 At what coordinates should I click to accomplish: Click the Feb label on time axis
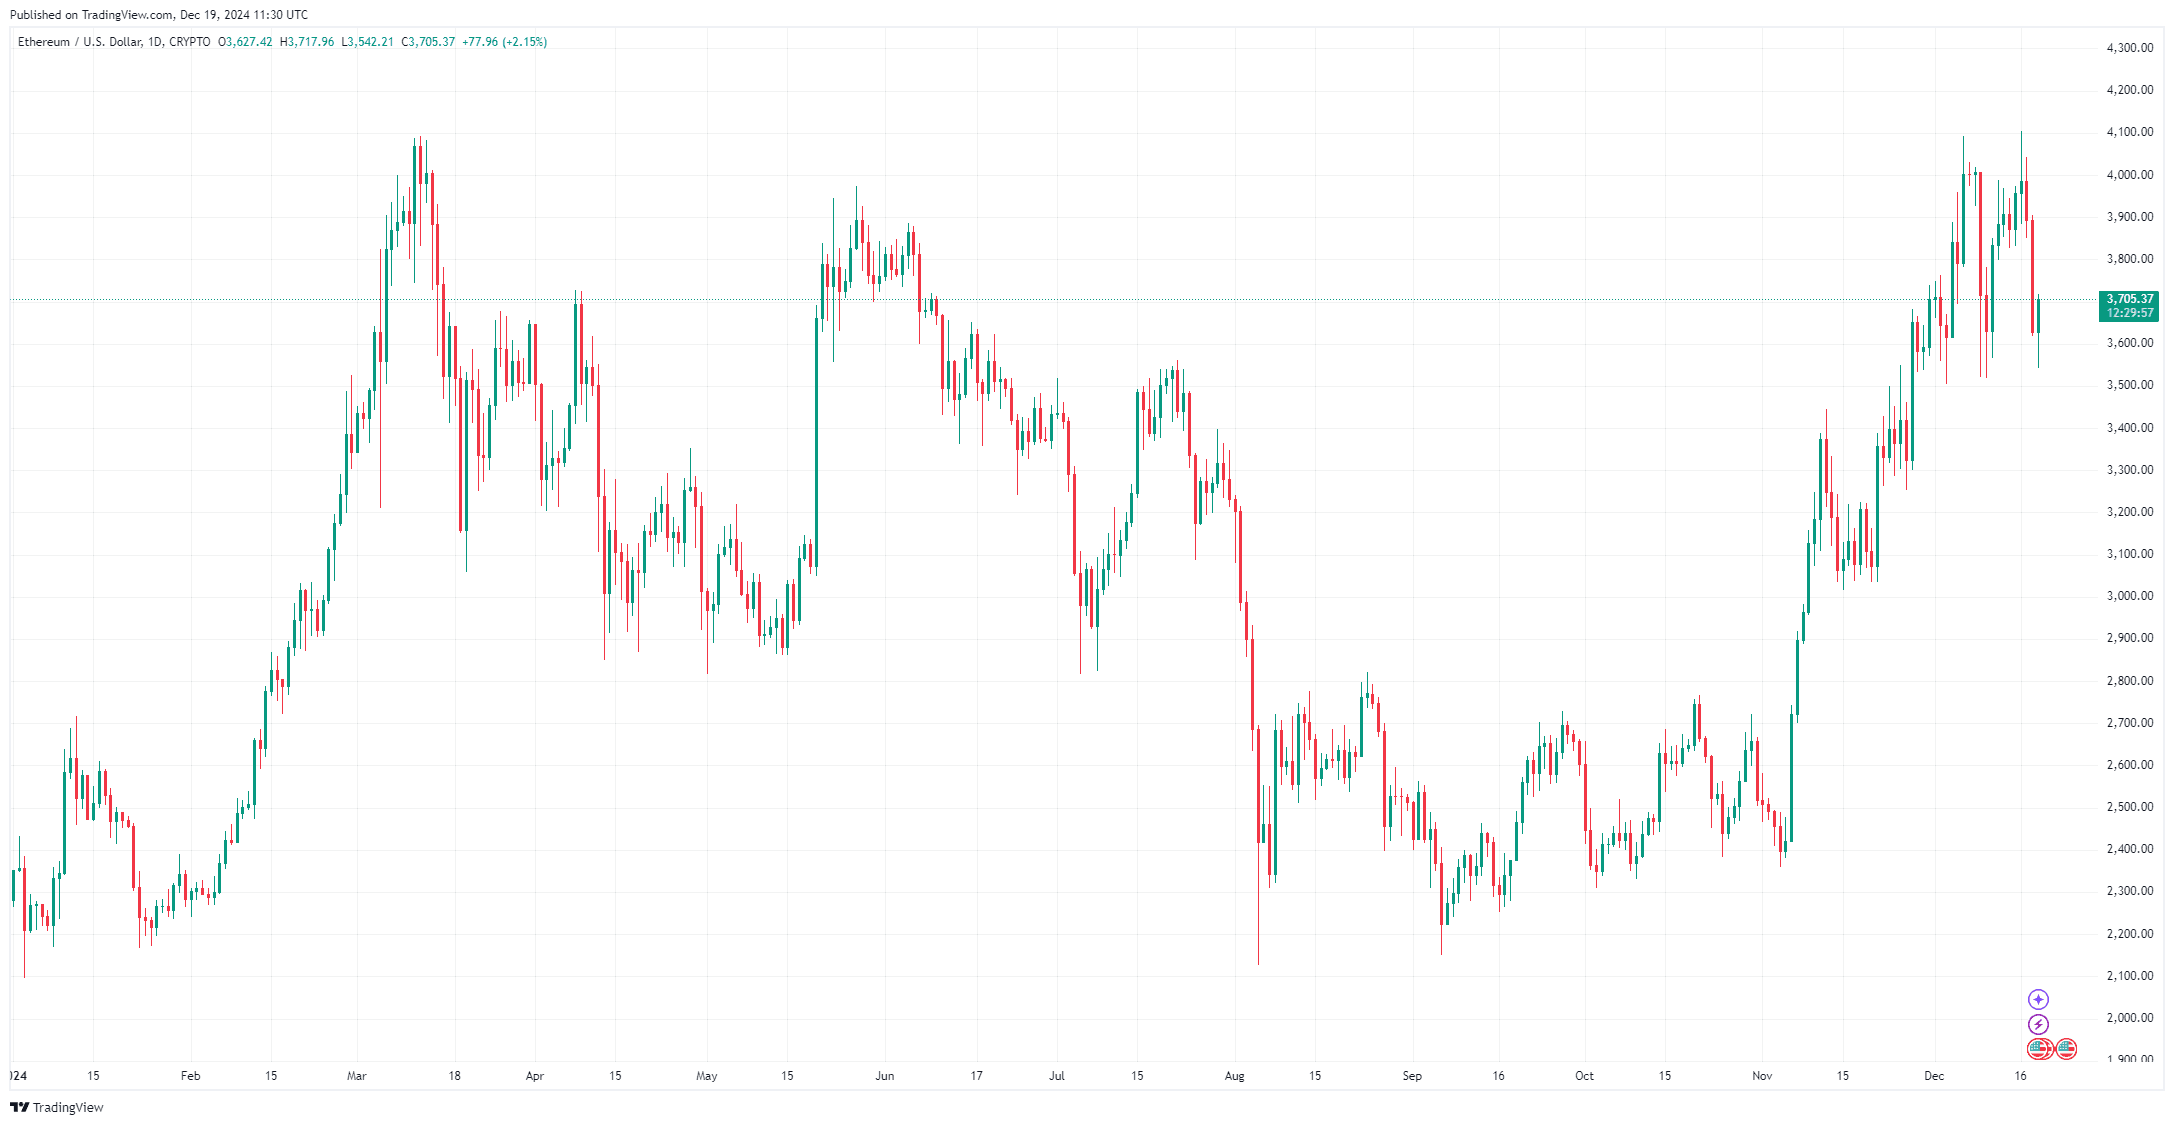pos(190,1076)
